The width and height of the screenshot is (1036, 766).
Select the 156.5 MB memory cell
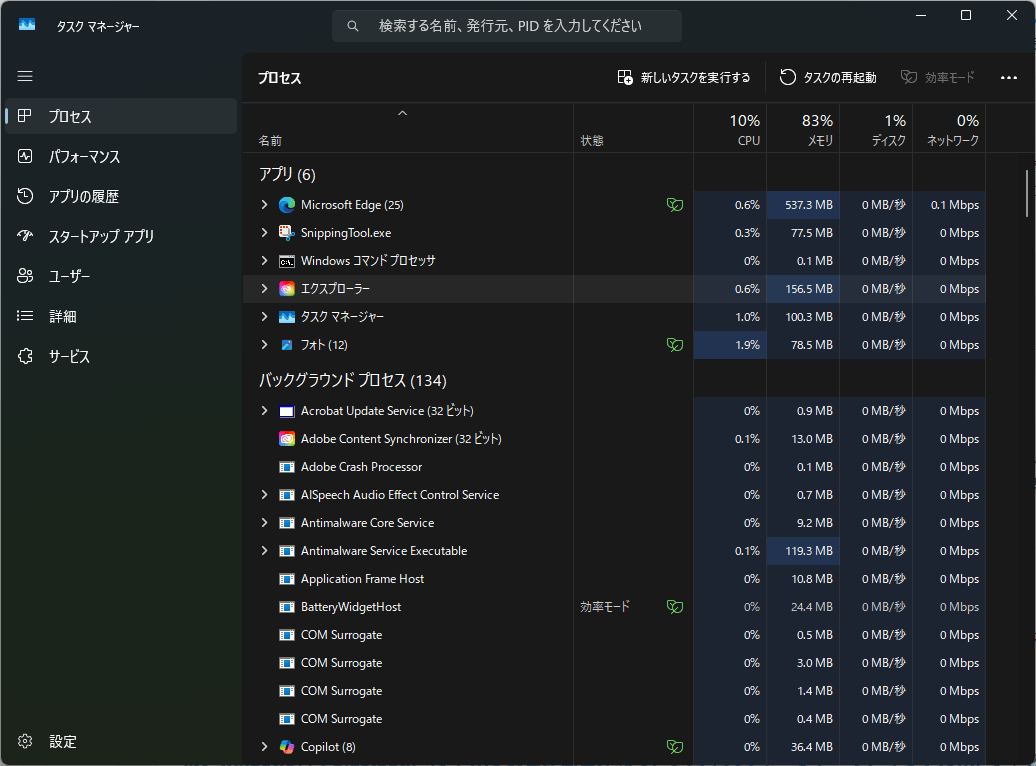(803, 289)
